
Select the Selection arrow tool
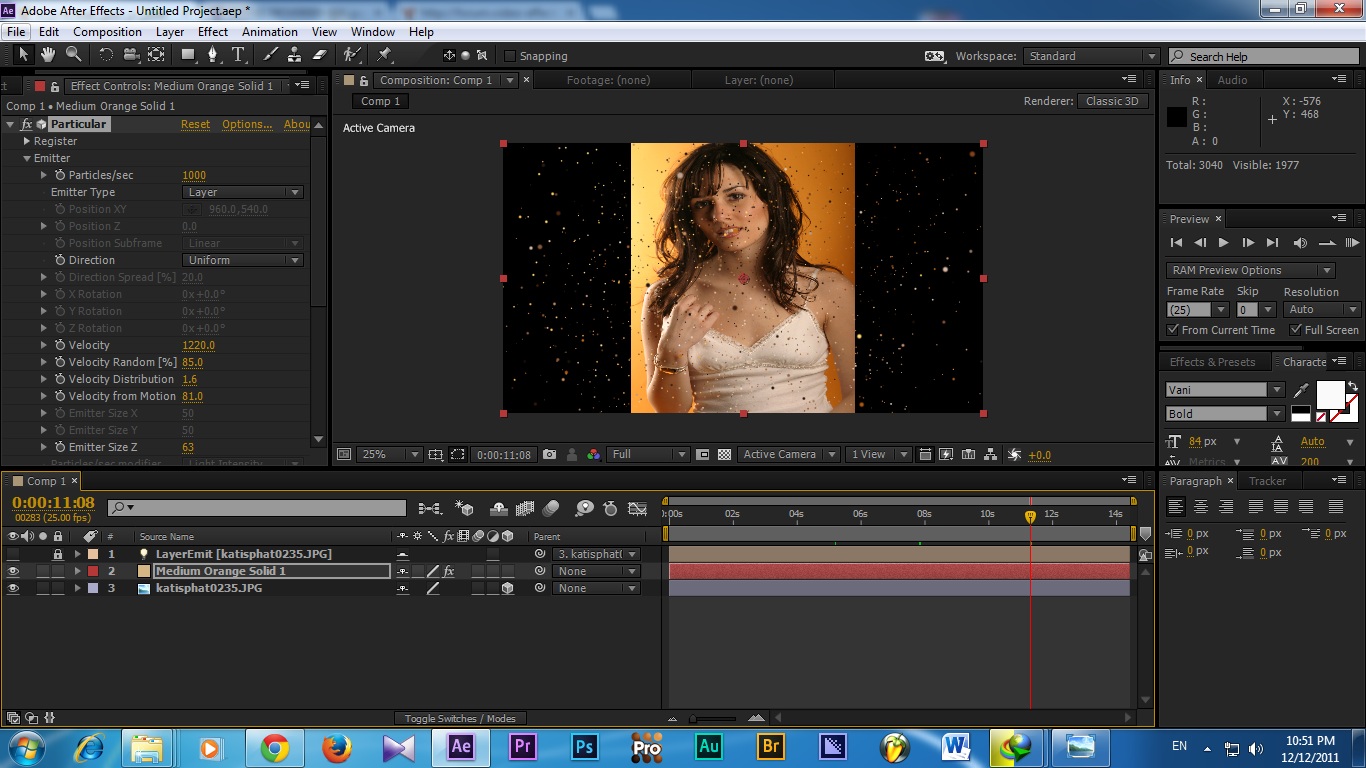pyautogui.click(x=24, y=55)
